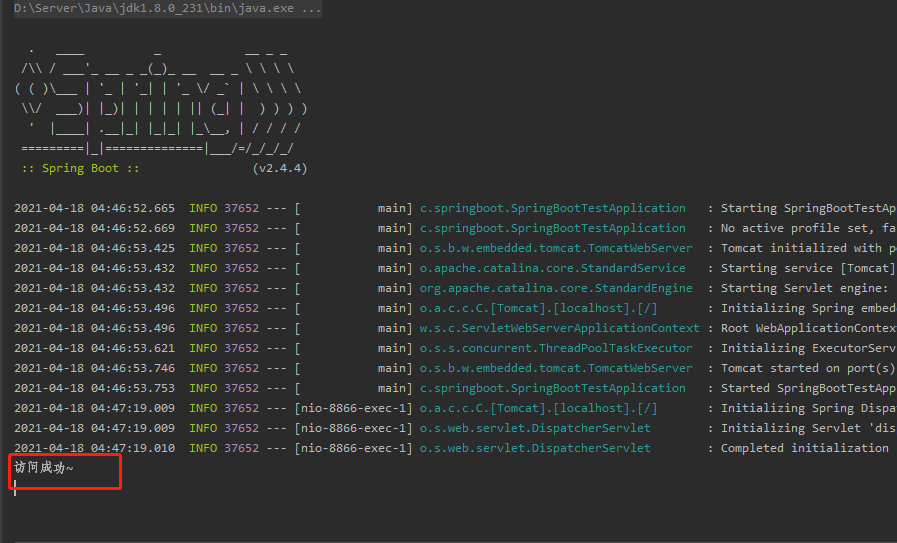Click the 04:46:53.621 timestamp
The width and height of the screenshot is (897, 543).
(x=94, y=348)
